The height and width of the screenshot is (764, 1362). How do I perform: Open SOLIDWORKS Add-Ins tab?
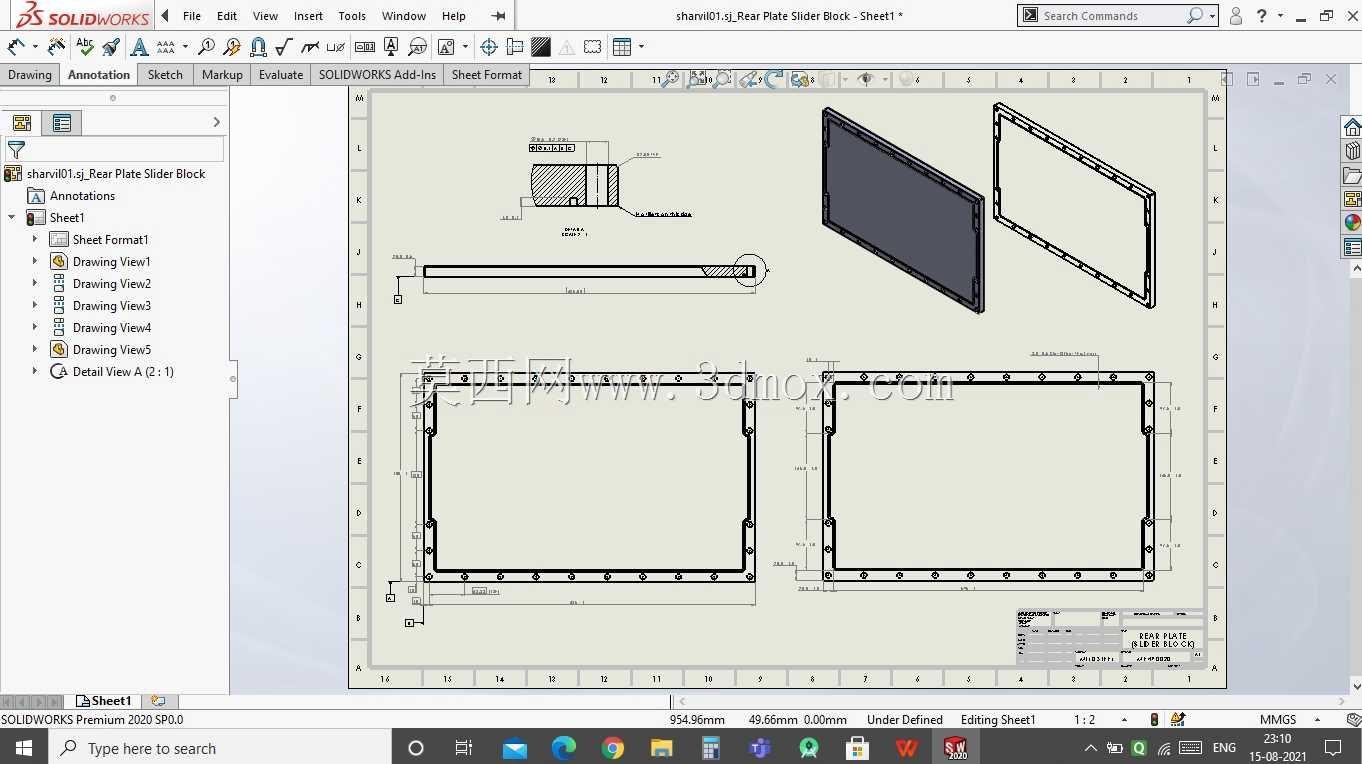[378, 74]
